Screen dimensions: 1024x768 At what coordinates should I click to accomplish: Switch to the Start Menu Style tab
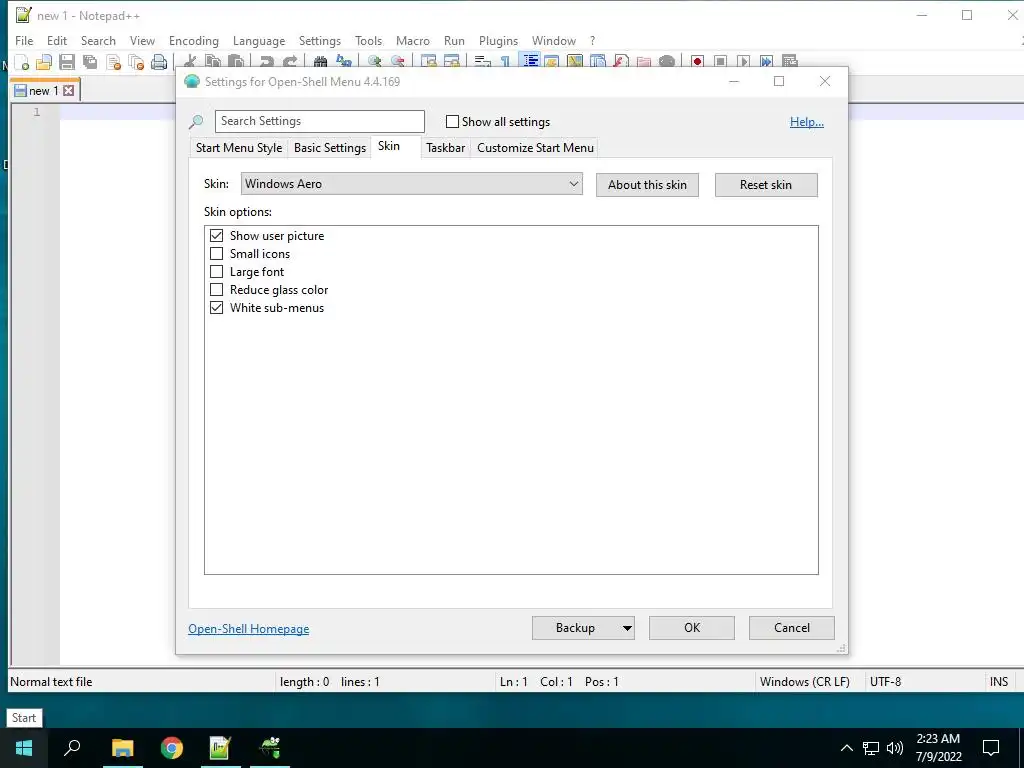pos(239,148)
